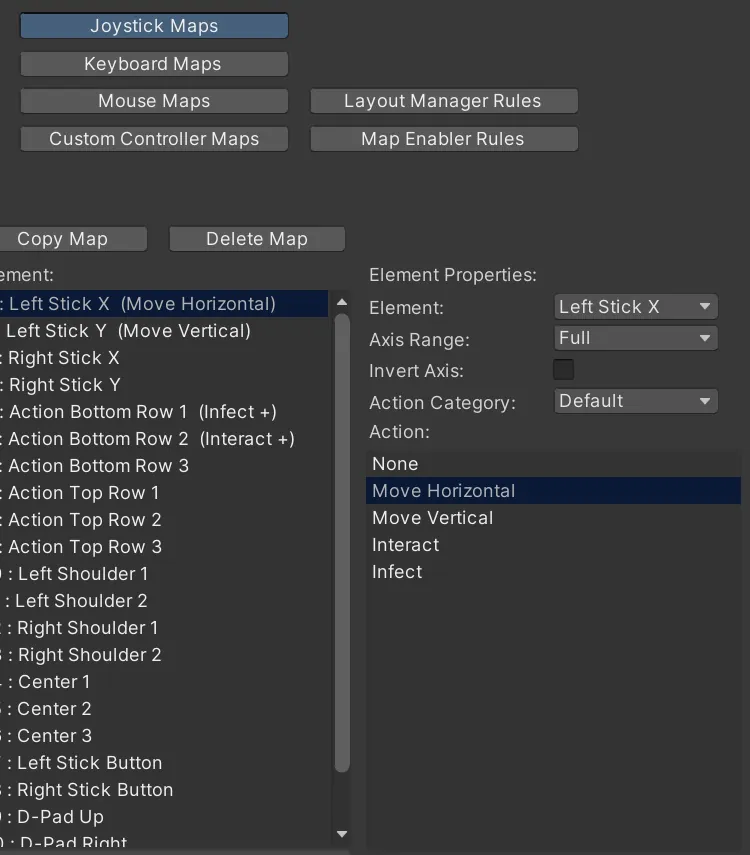Select the Right Shoulder 2 row
Viewport: 750px width, 855px height.
[x=164, y=654]
